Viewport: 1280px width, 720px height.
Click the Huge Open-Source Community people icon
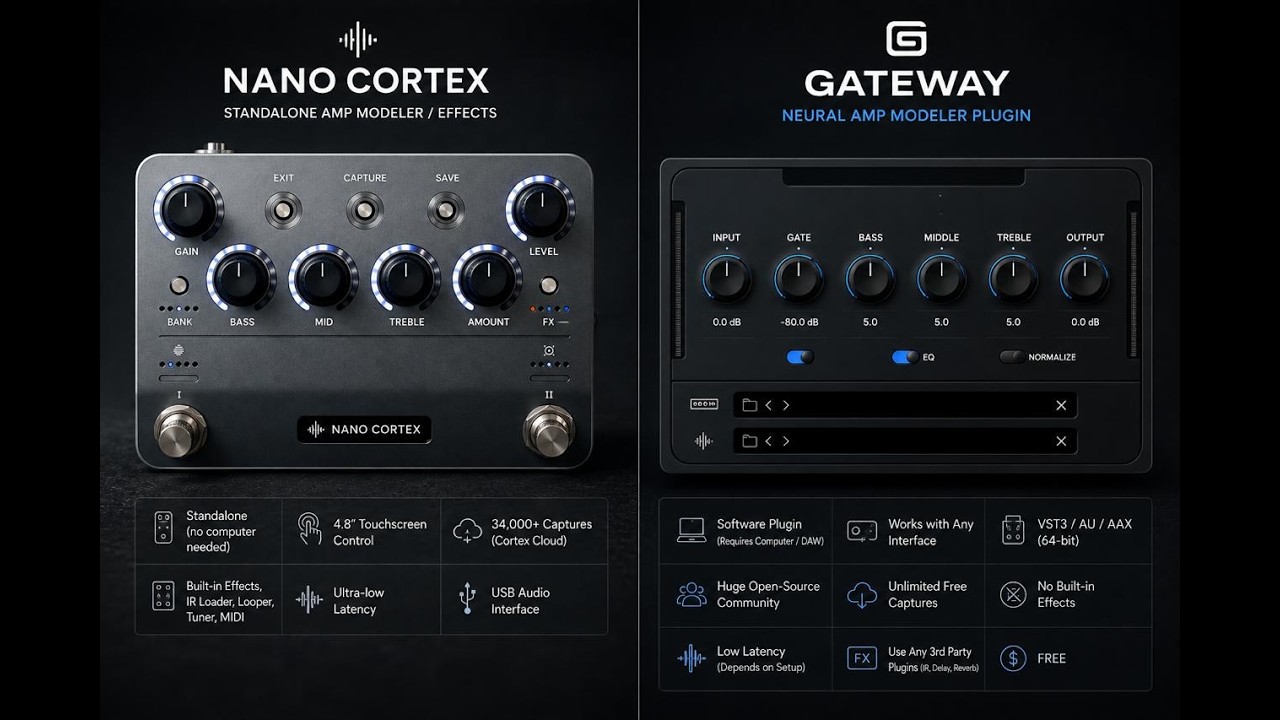coord(691,594)
